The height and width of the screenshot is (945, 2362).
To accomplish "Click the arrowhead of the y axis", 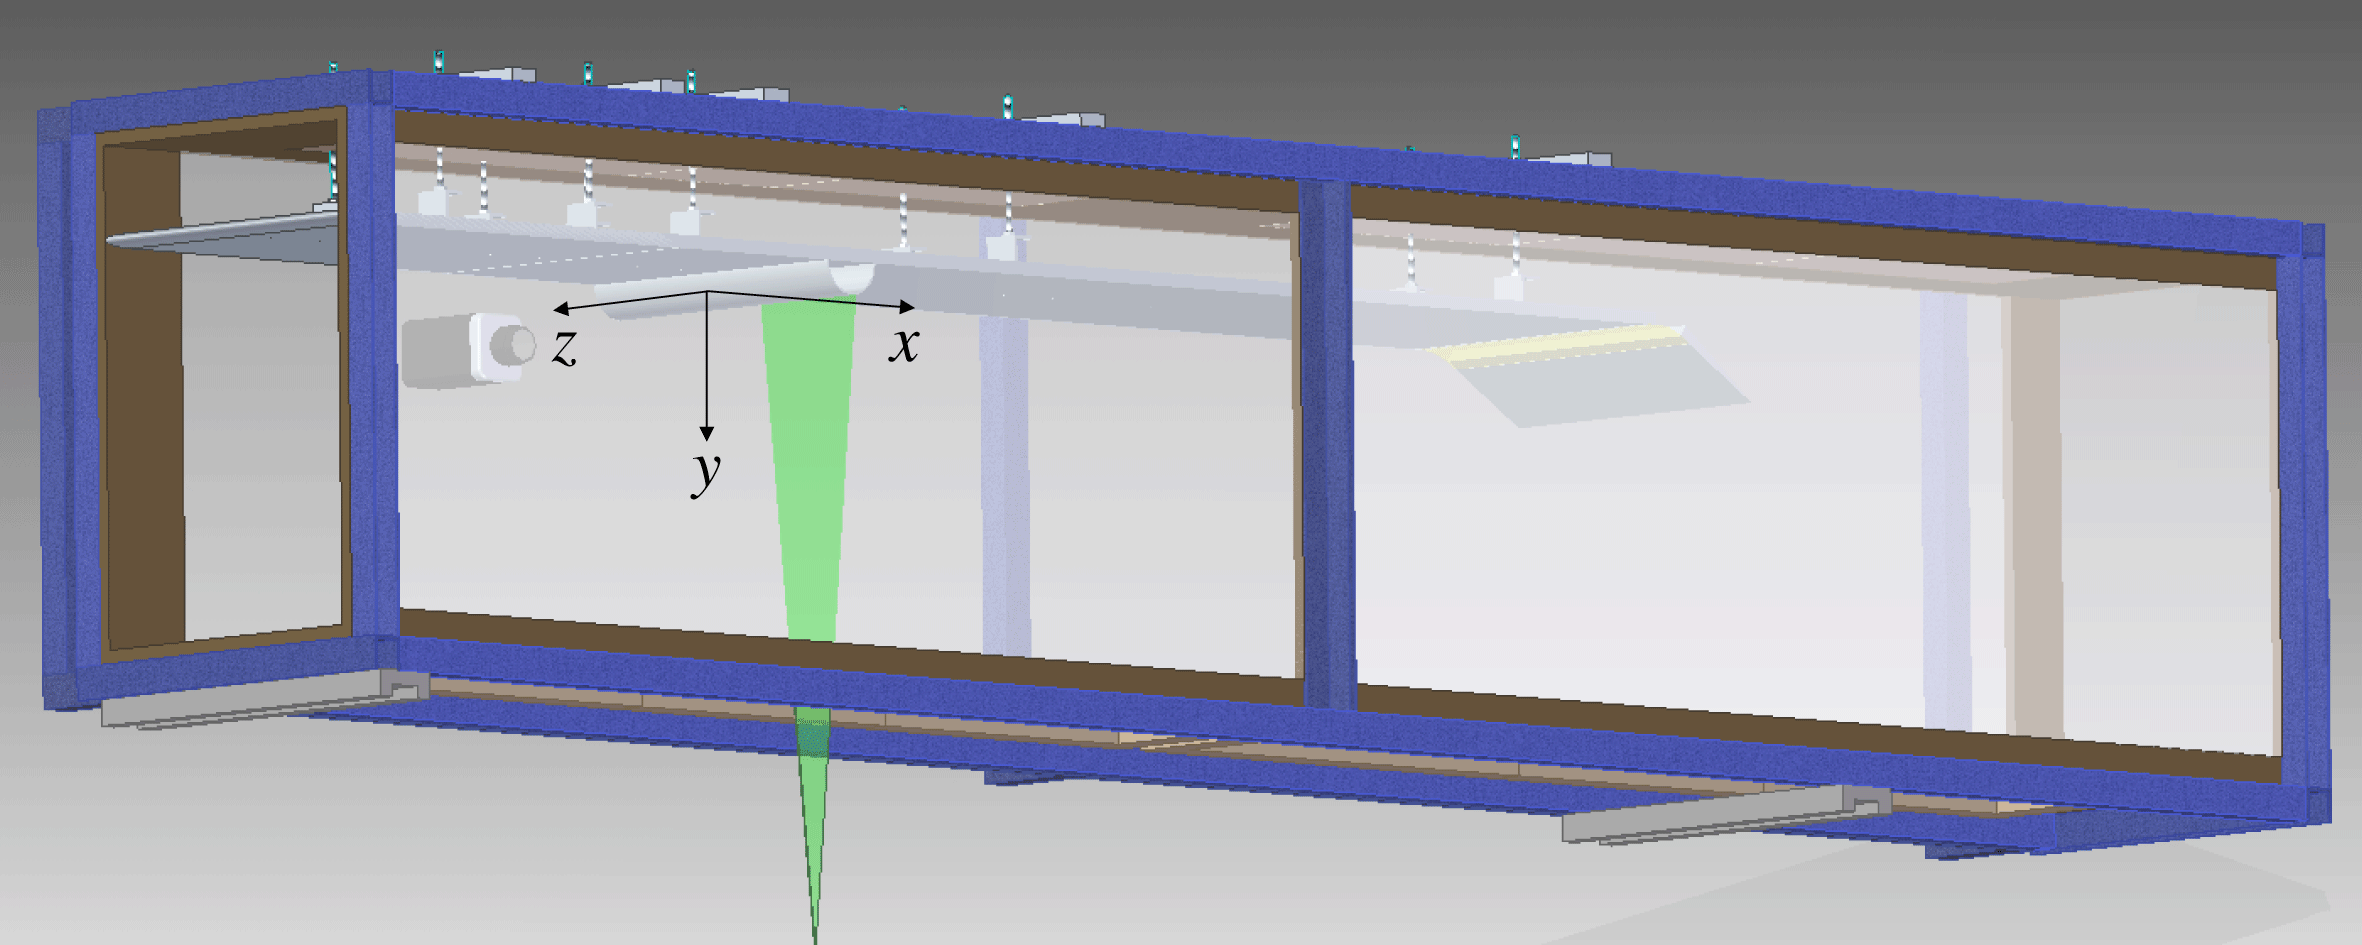I will pyautogui.click(x=707, y=433).
